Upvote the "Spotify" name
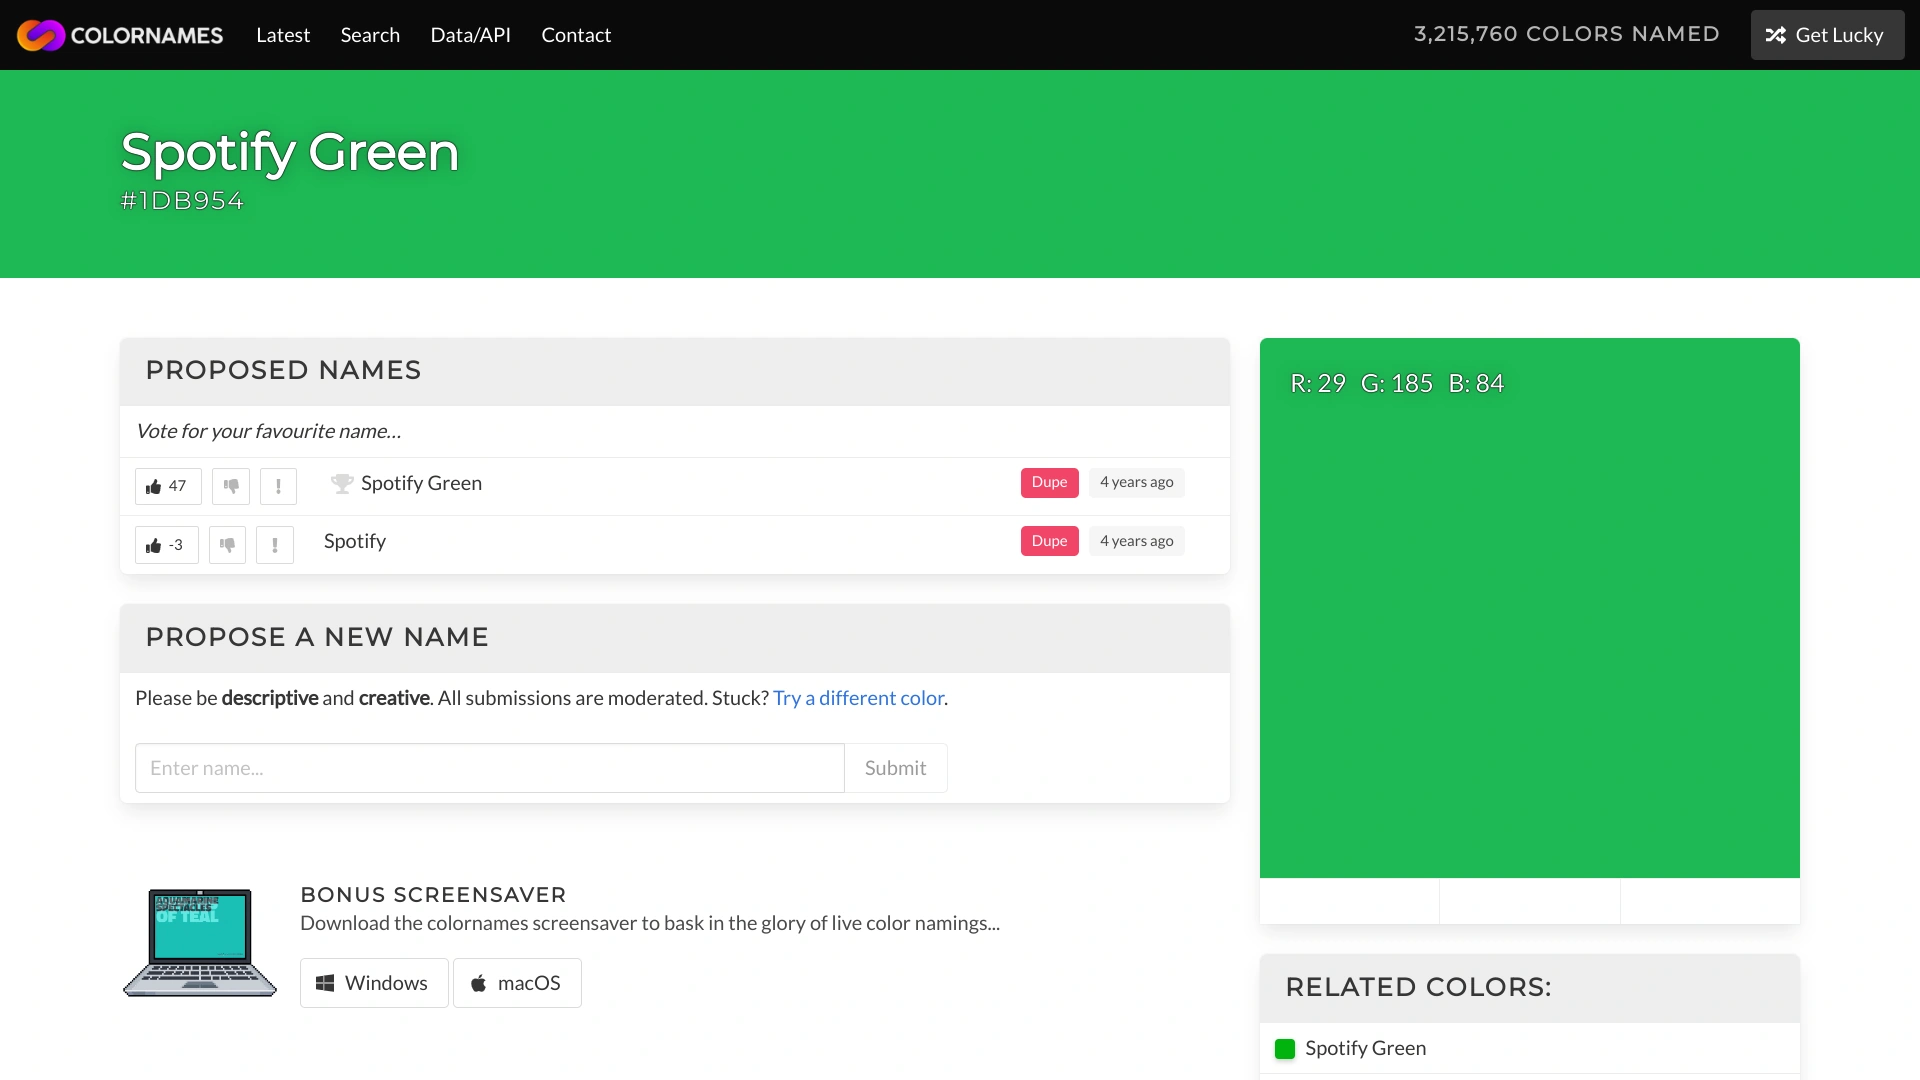This screenshot has height=1080, width=1920. point(165,545)
